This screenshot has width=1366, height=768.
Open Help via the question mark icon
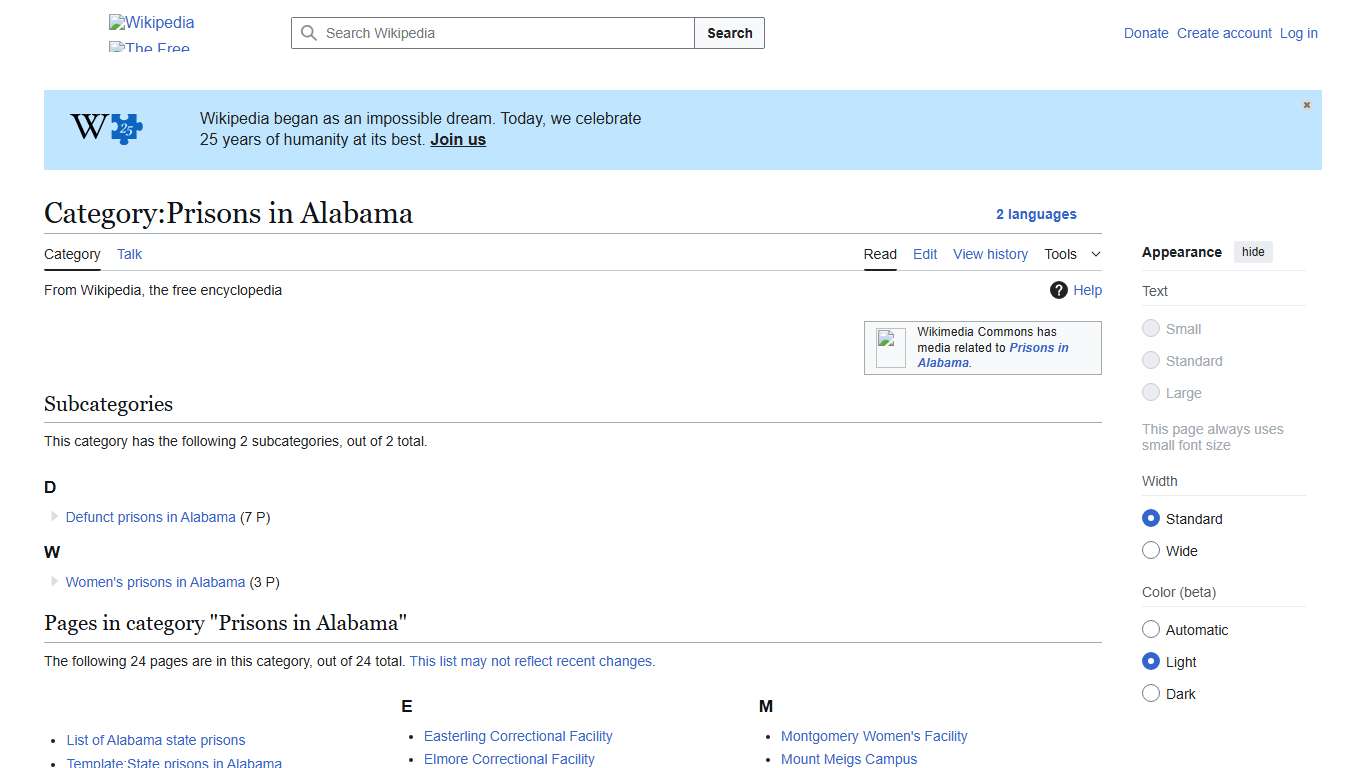coord(1058,290)
